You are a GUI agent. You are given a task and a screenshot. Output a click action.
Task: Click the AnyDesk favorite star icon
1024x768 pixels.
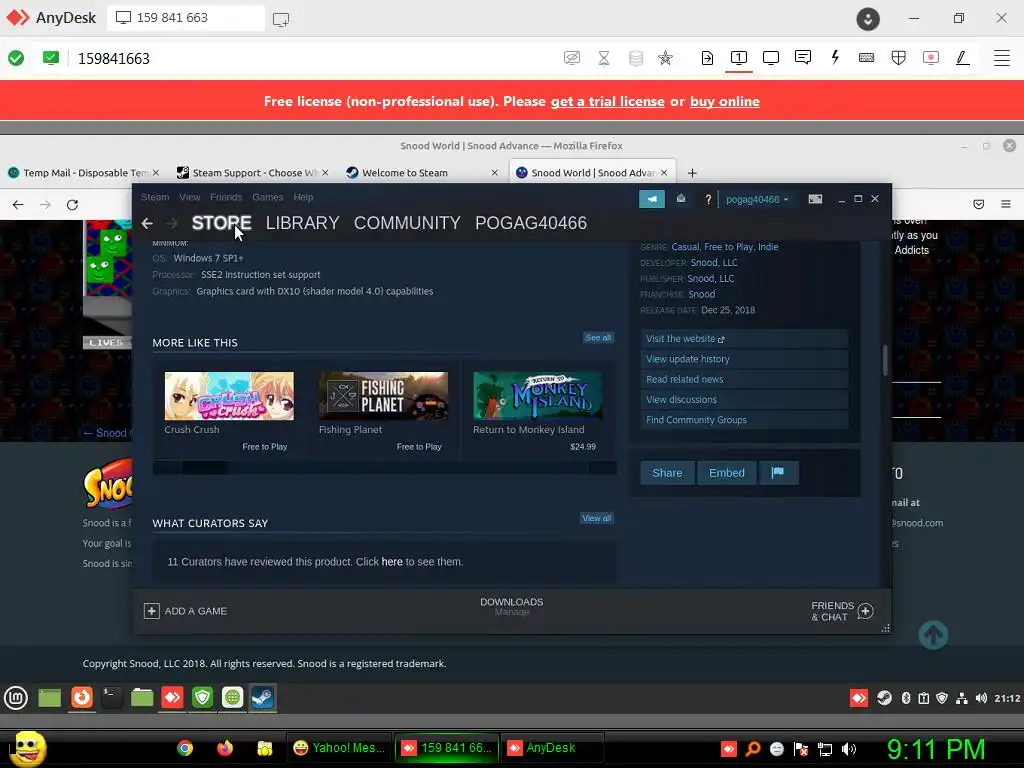(665, 58)
